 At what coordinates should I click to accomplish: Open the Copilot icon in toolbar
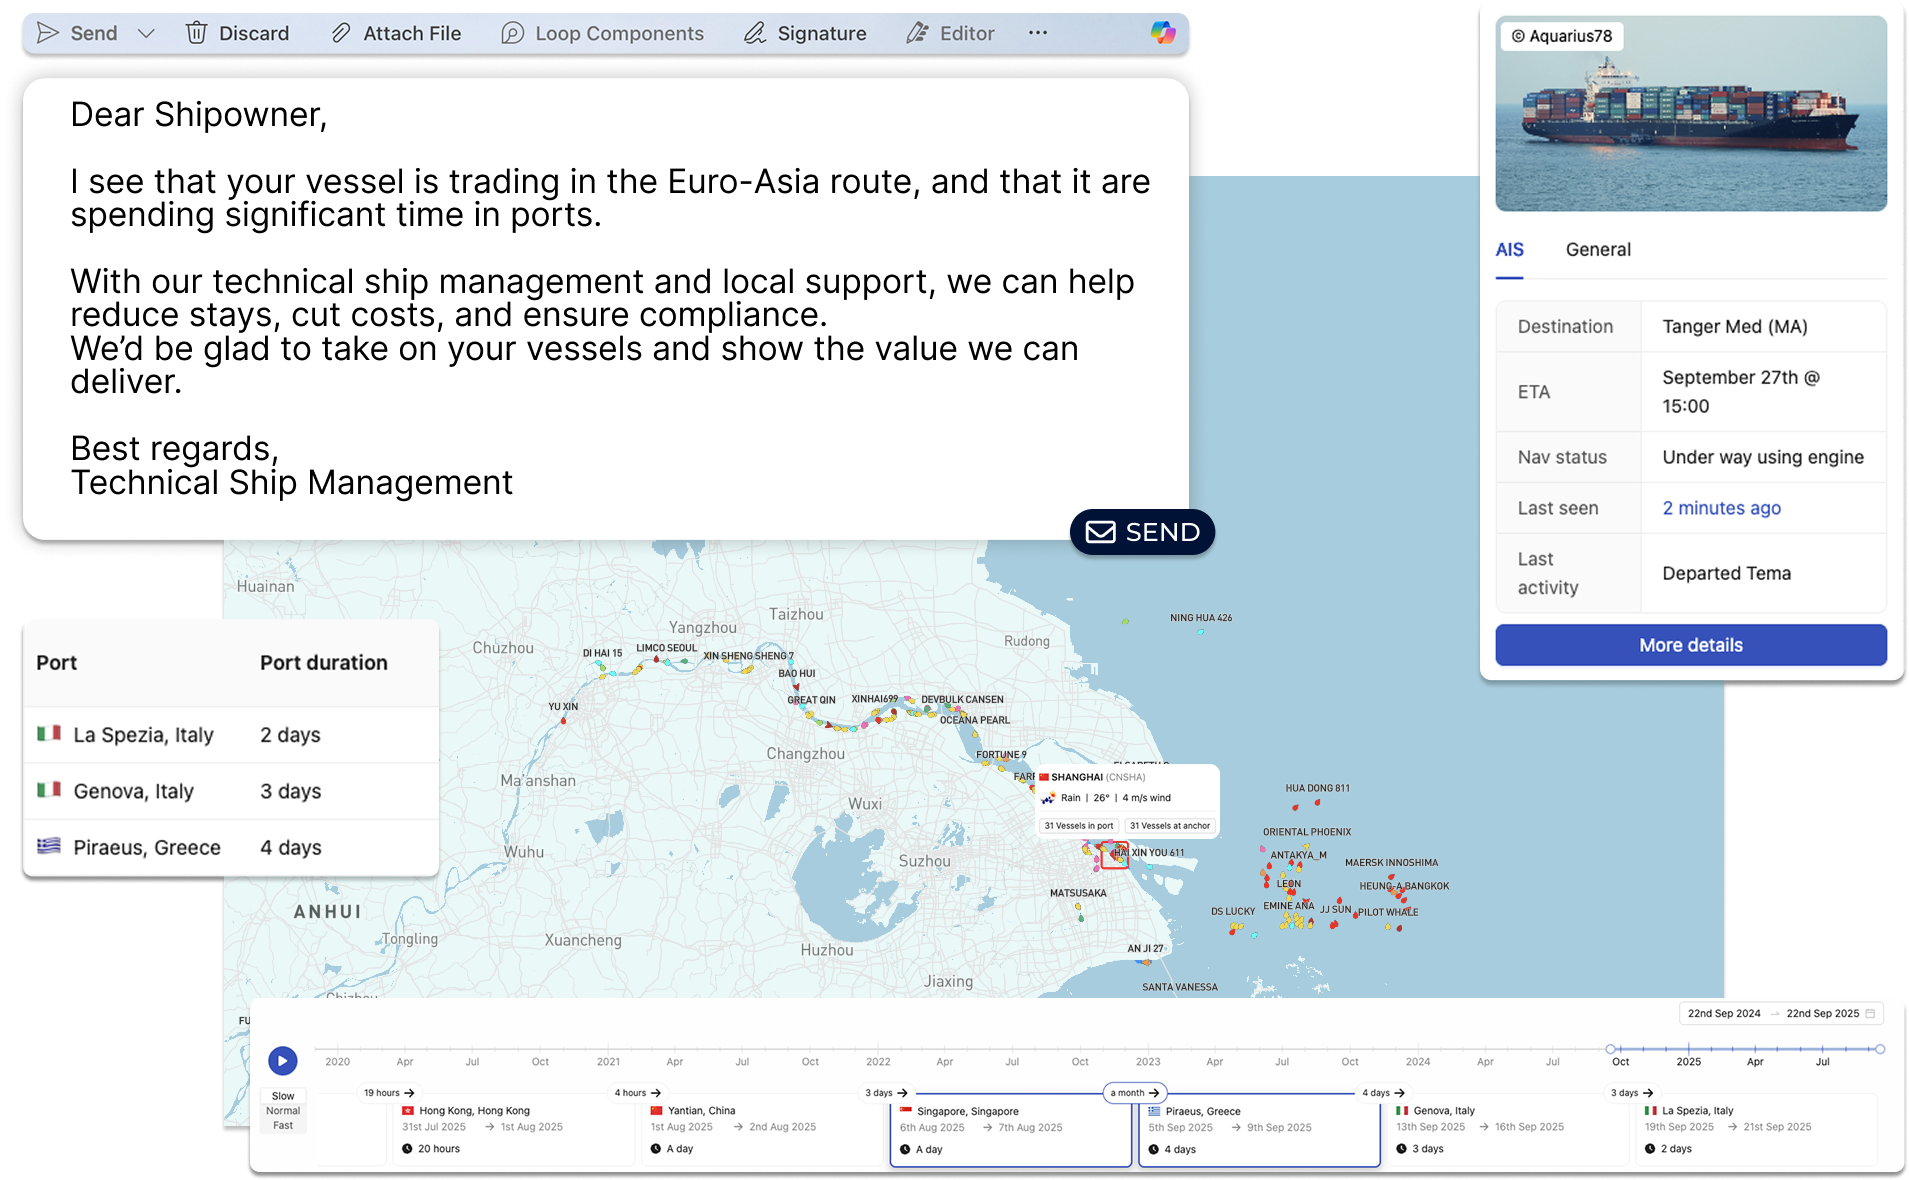(x=1162, y=33)
